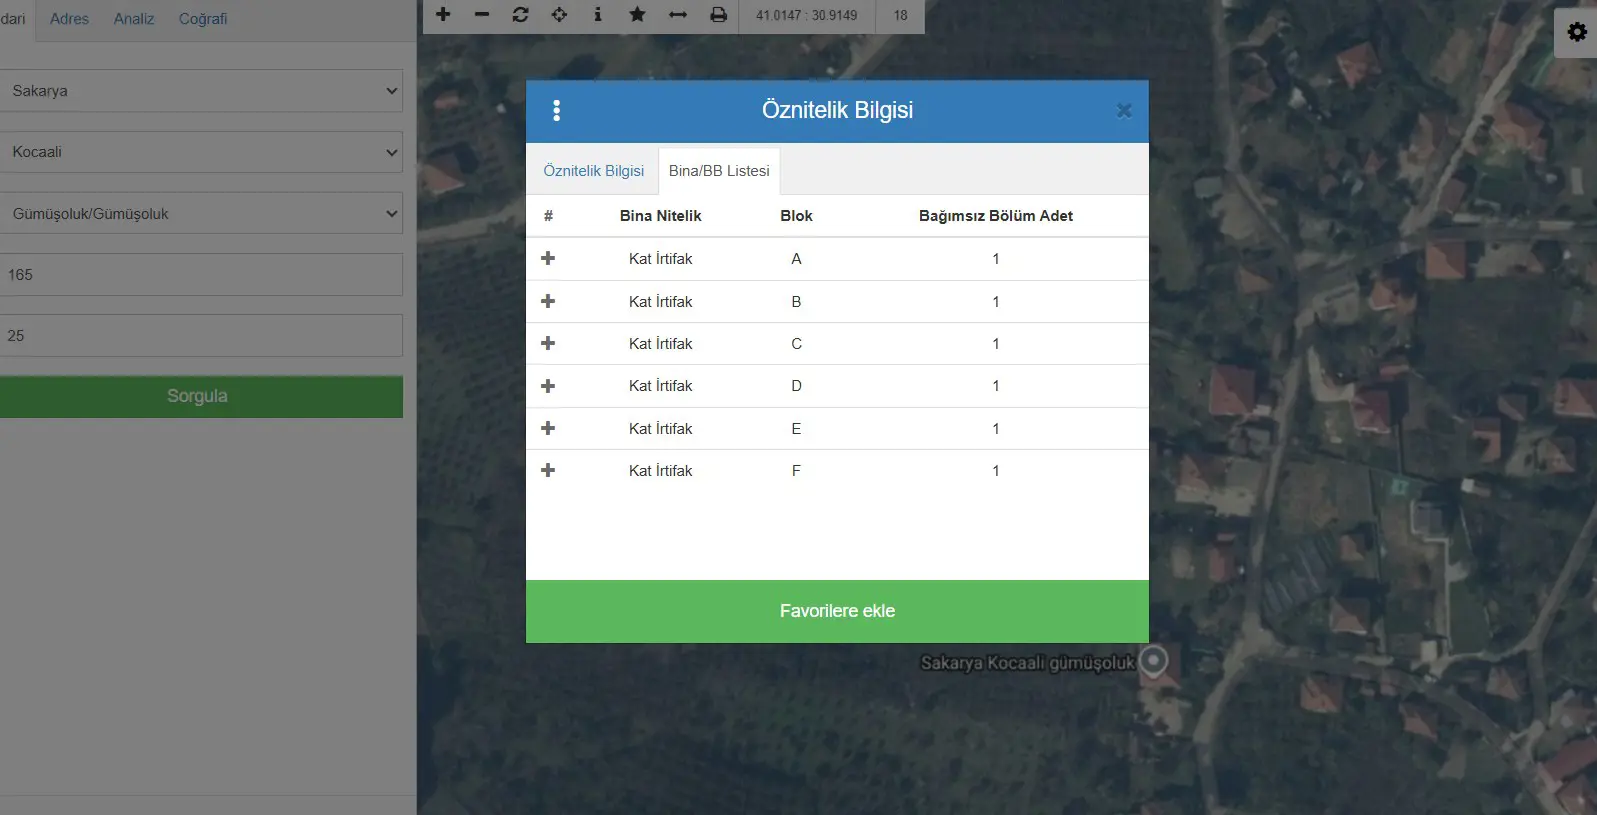The height and width of the screenshot is (815, 1597).
Task: Open the Coğrafi tab
Action: pyautogui.click(x=203, y=19)
